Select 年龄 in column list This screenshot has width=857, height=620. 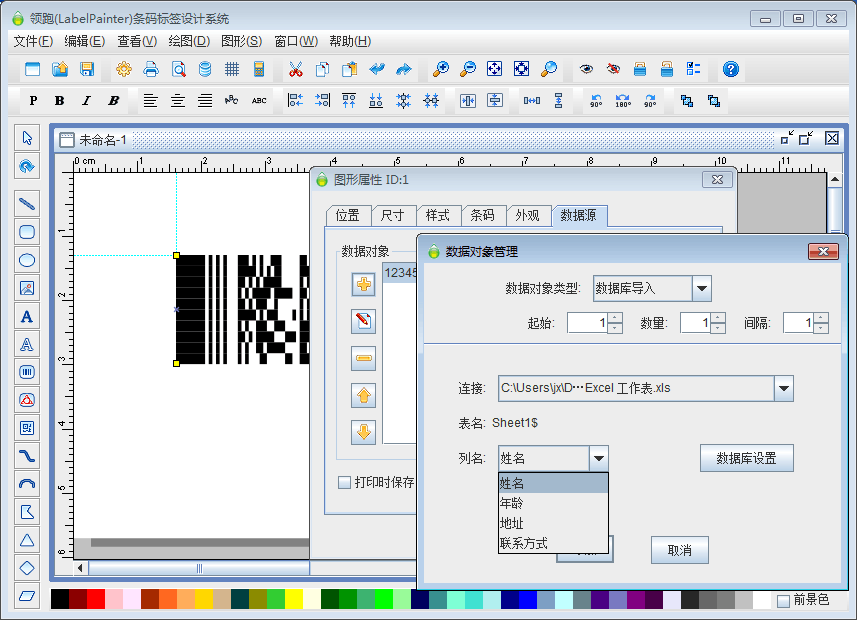[553, 503]
